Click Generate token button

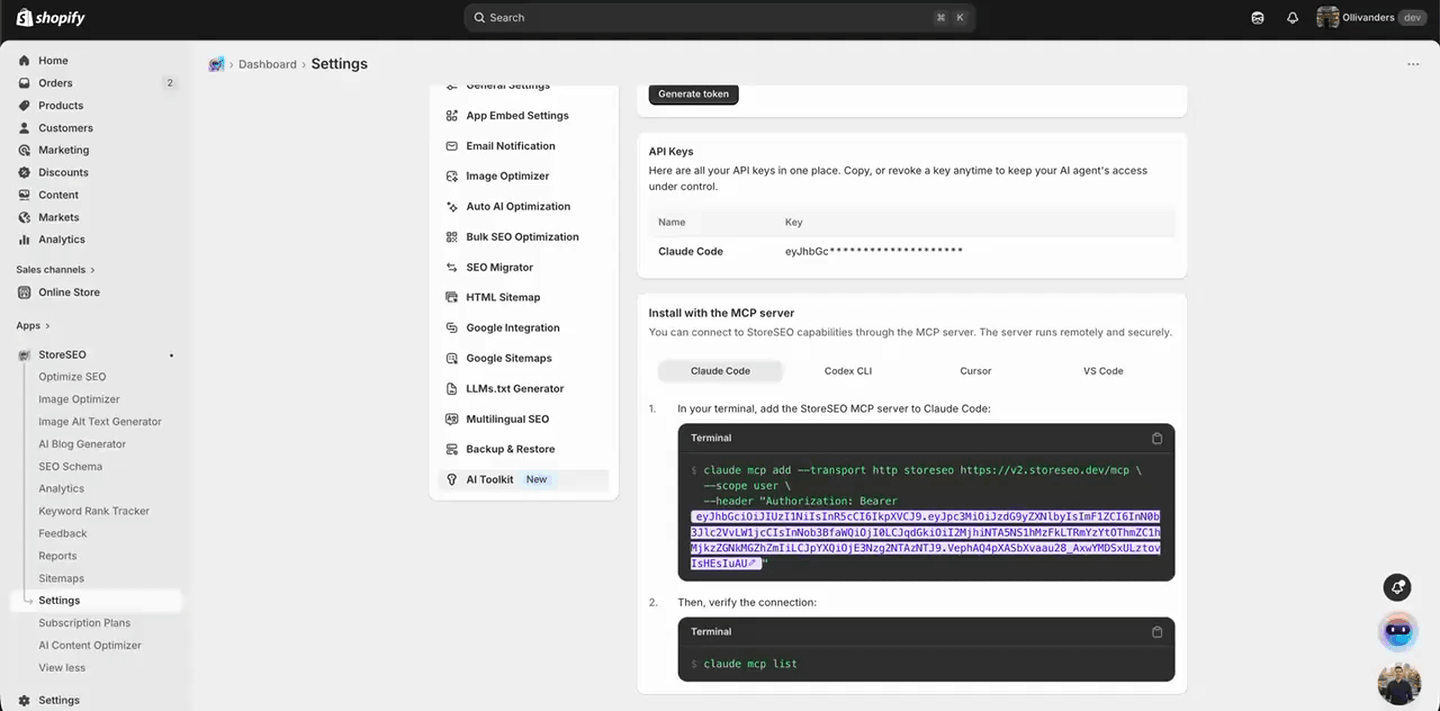click(x=693, y=94)
